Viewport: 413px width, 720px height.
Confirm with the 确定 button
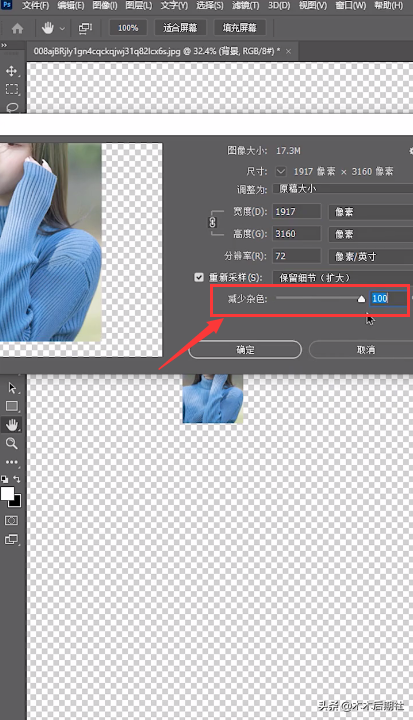245,349
